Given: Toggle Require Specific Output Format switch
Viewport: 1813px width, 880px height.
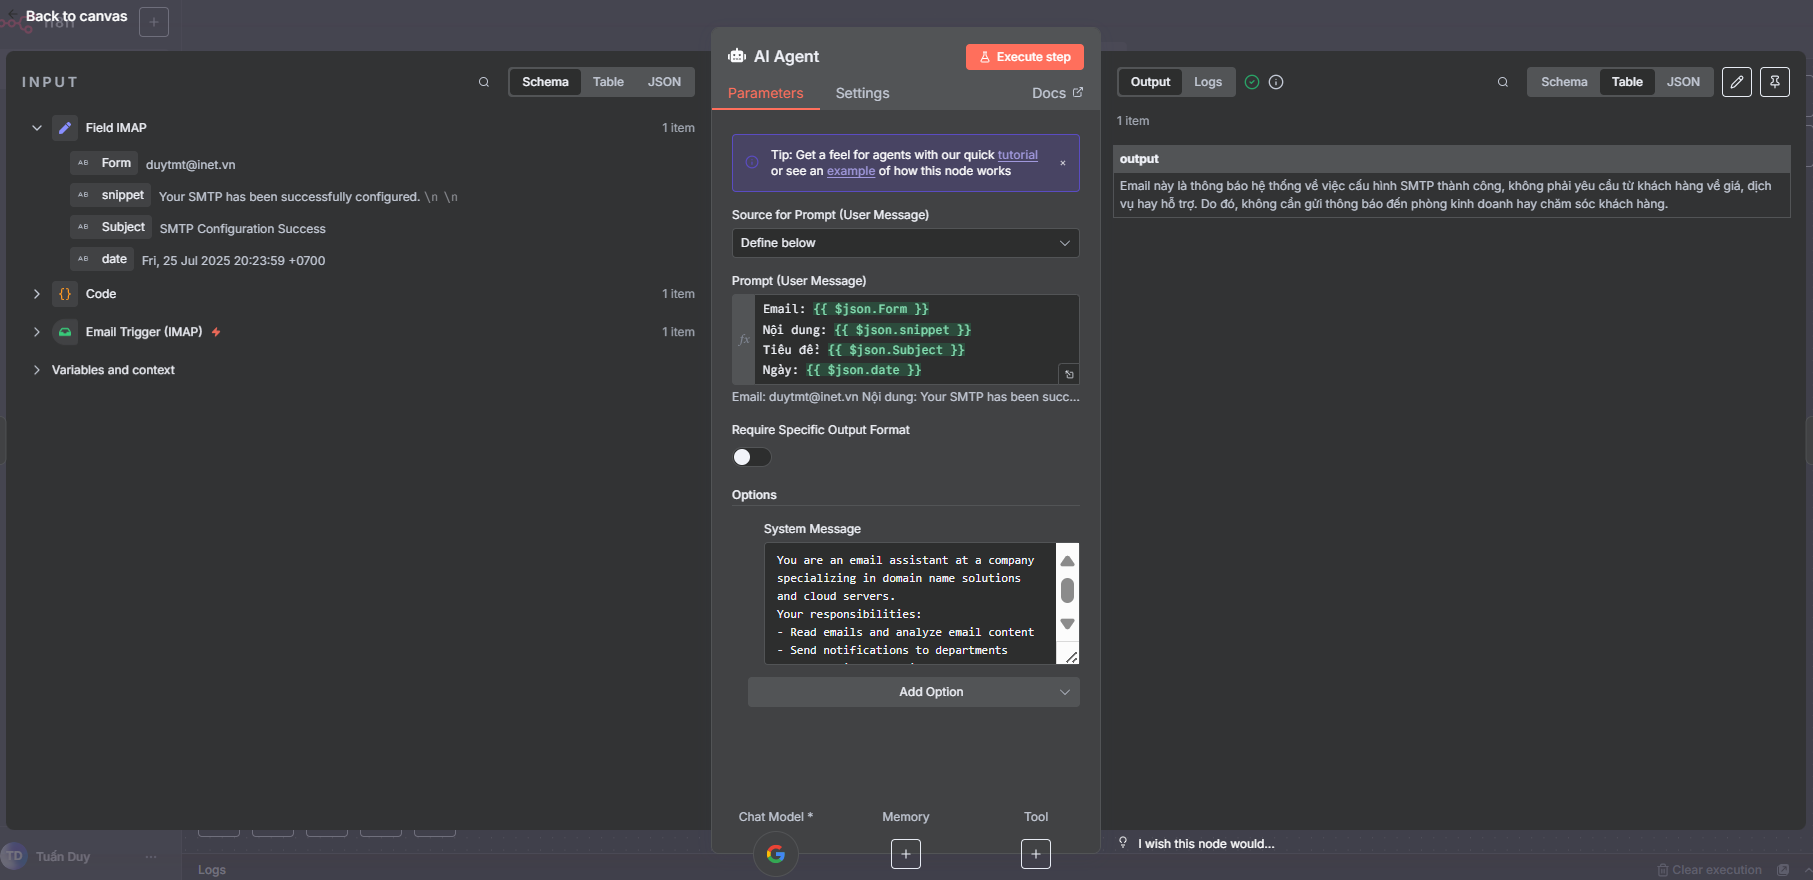Looking at the screenshot, I should pos(752,457).
